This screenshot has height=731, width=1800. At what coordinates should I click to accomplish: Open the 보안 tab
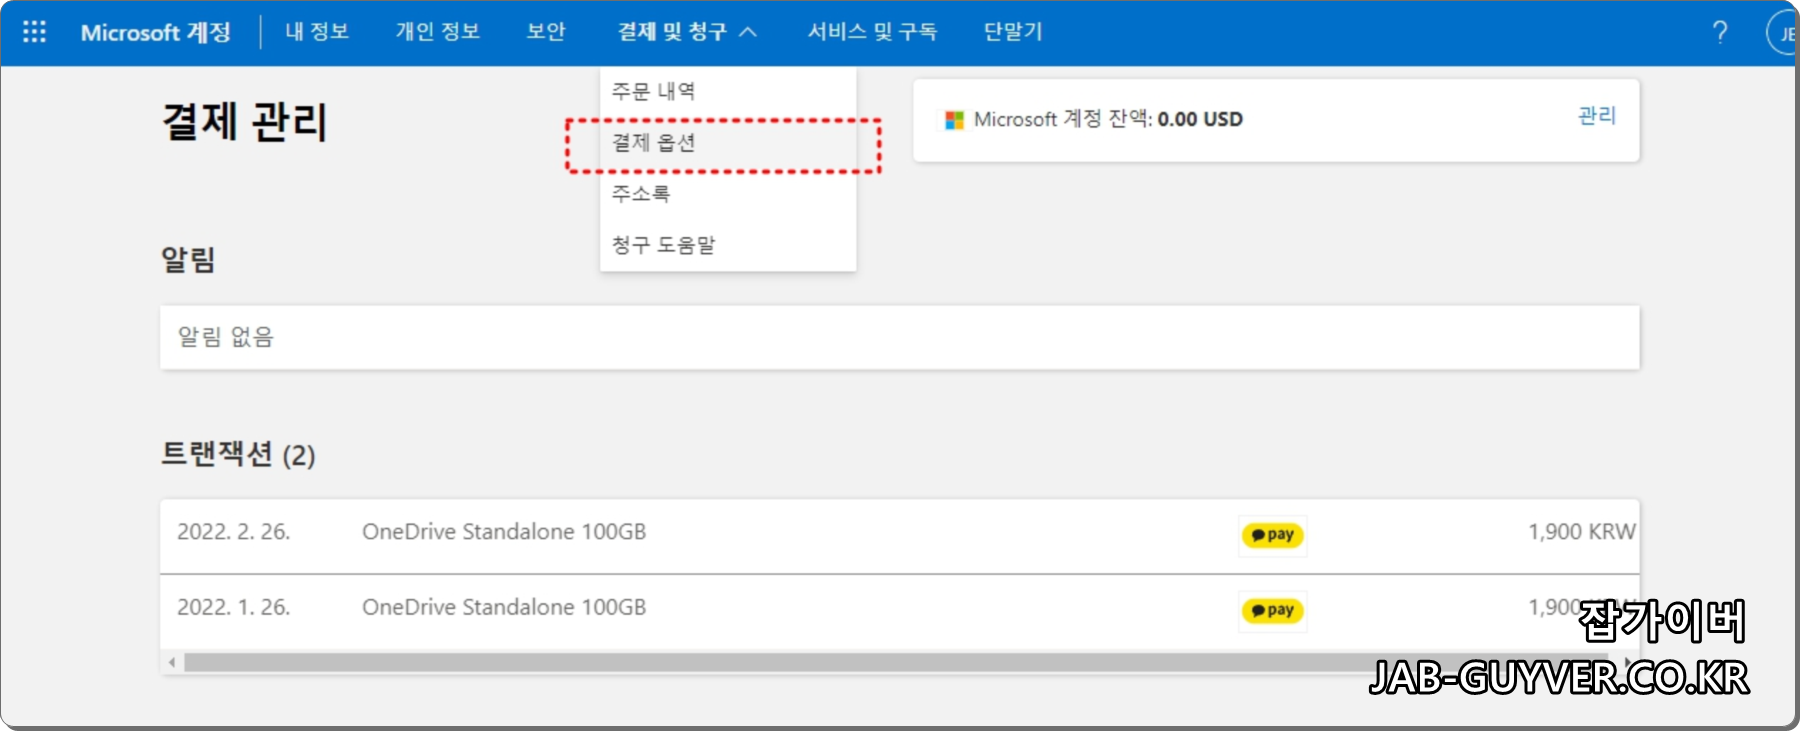(546, 32)
